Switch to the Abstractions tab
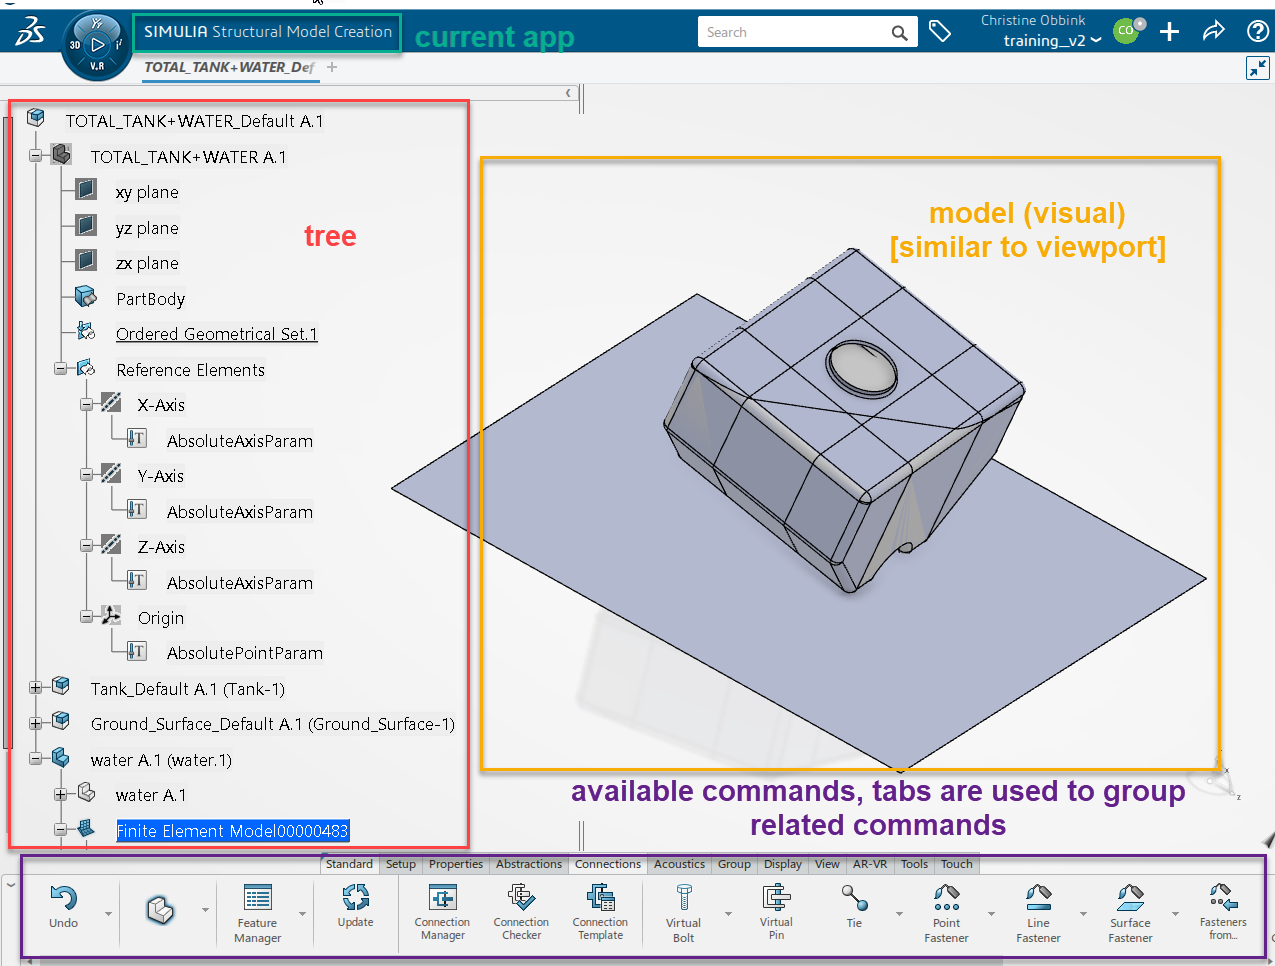 529,864
